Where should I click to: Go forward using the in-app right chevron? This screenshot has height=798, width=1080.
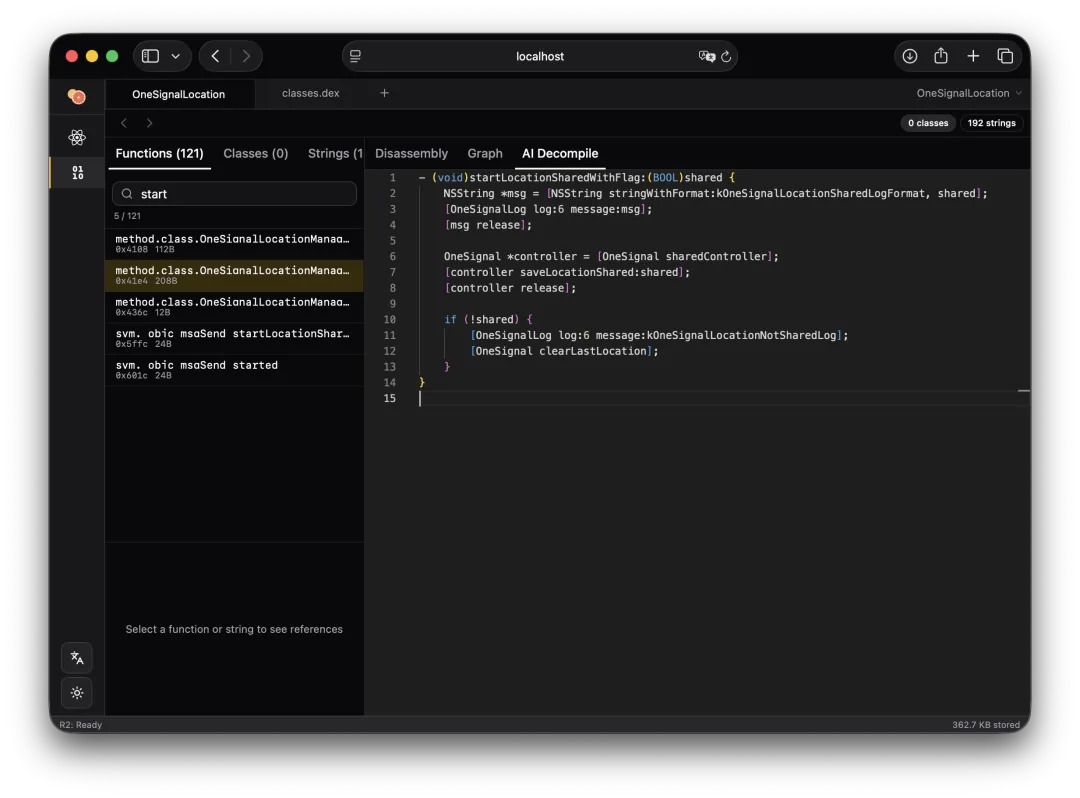tap(150, 123)
